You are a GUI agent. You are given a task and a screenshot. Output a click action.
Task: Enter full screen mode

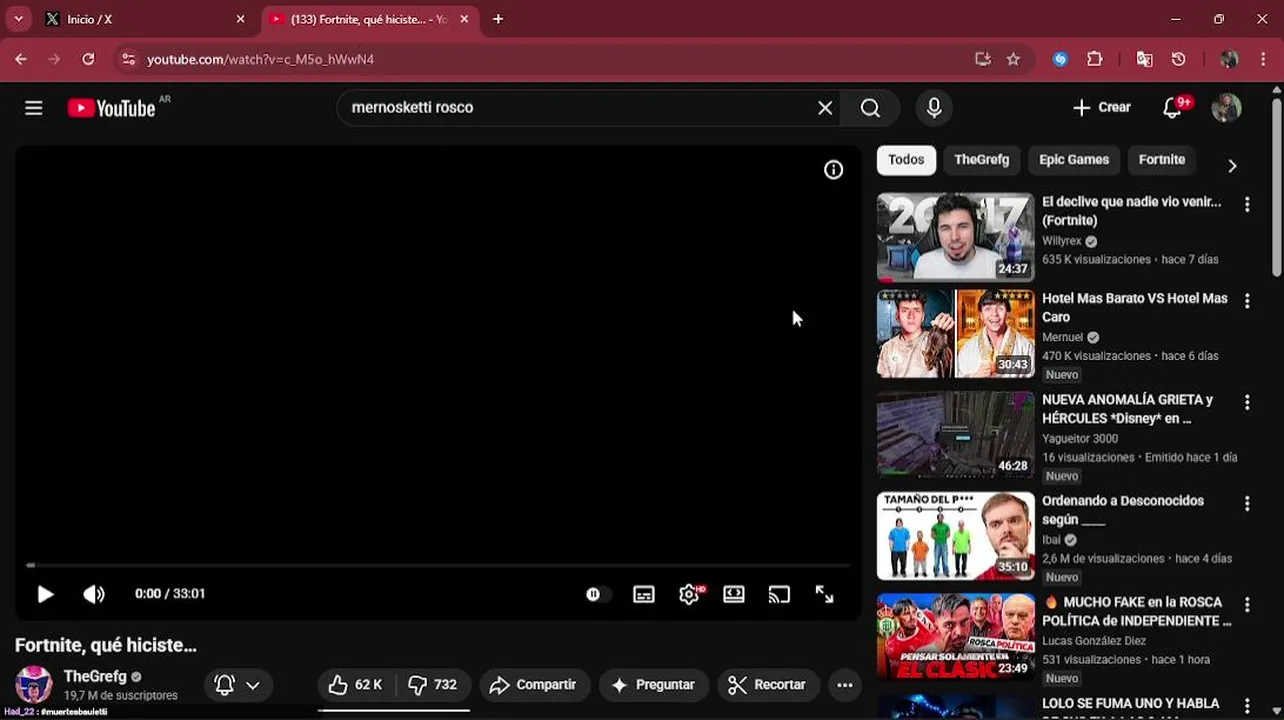(824, 594)
